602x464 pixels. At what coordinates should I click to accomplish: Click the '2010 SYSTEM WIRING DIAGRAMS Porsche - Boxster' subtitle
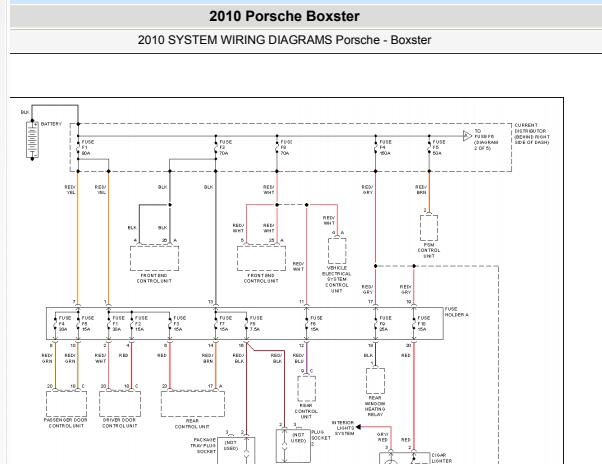pyautogui.click(x=284, y=40)
